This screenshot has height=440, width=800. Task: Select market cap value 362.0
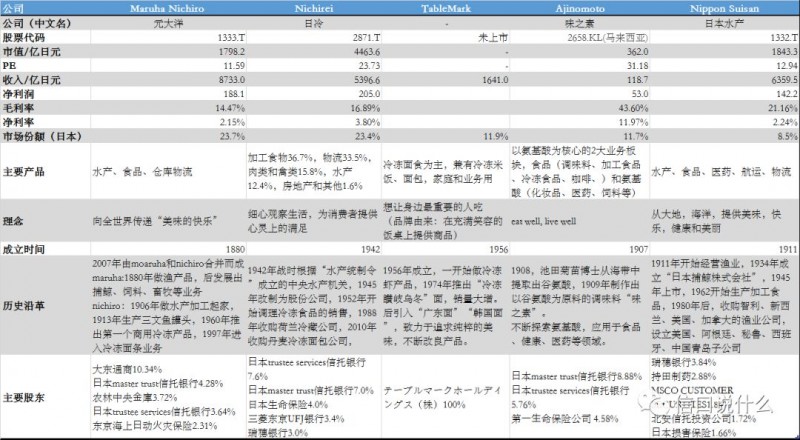click(638, 52)
